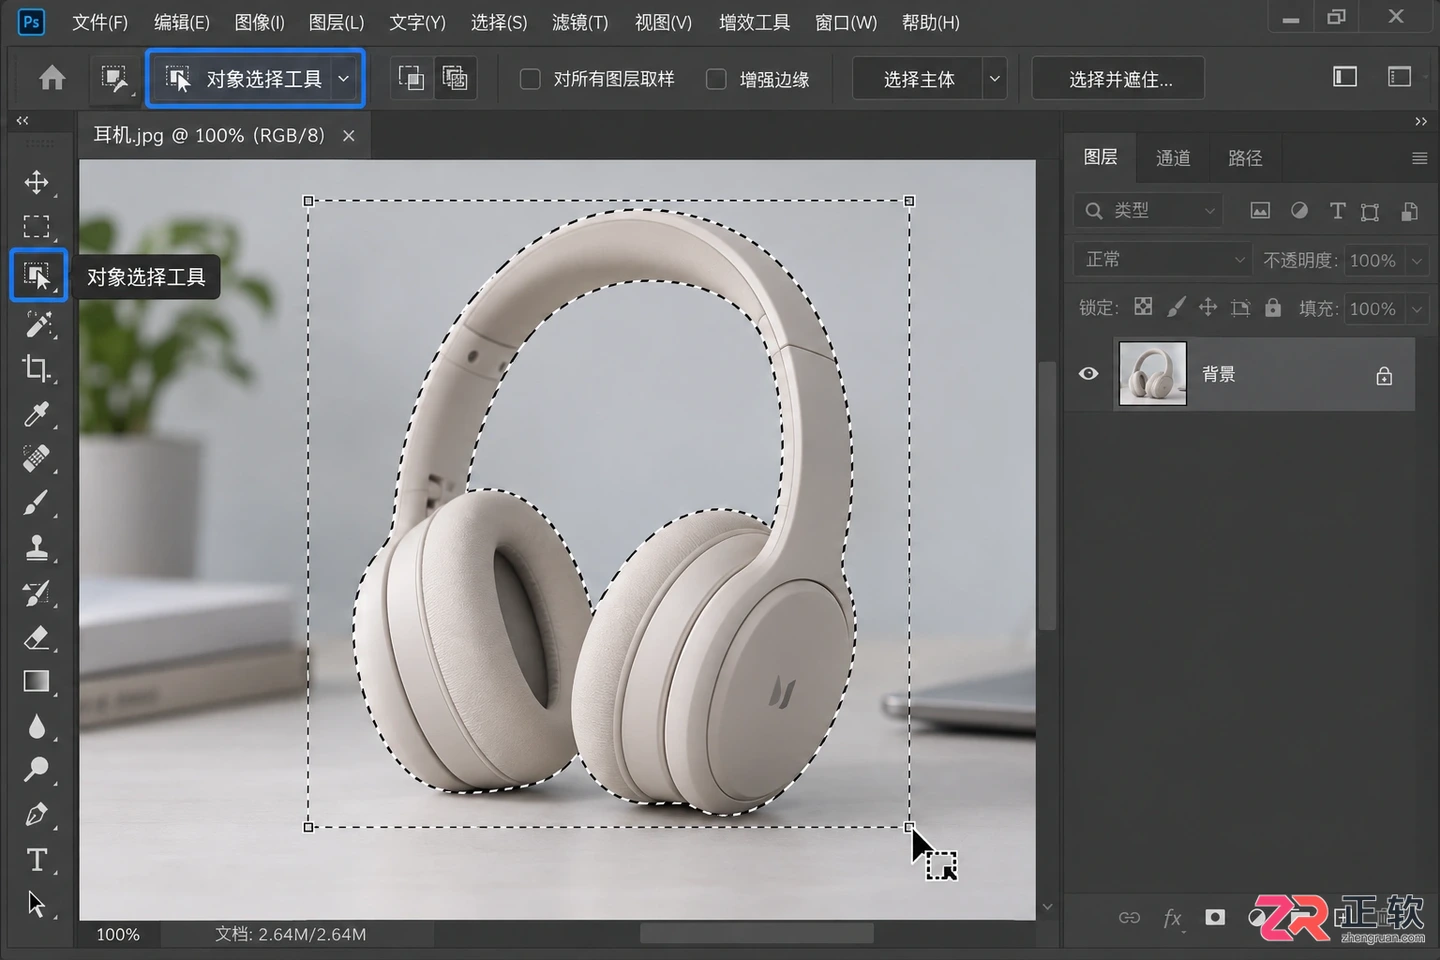Select the Path Selection tool
The width and height of the screenshot is (1440, 960).
[x=37, y=904]
